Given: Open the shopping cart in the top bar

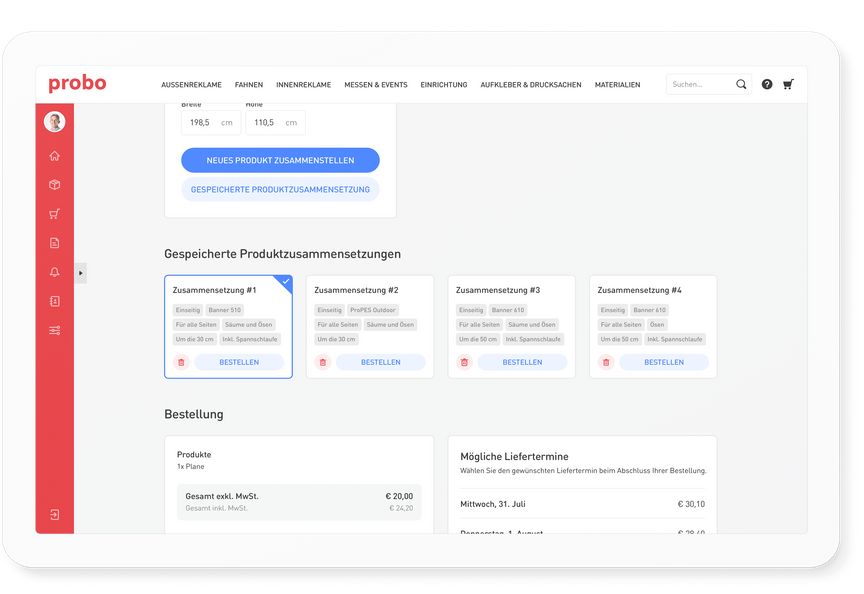Looking at the screenshot, I should pyautogui.click(x=788, y=84).
